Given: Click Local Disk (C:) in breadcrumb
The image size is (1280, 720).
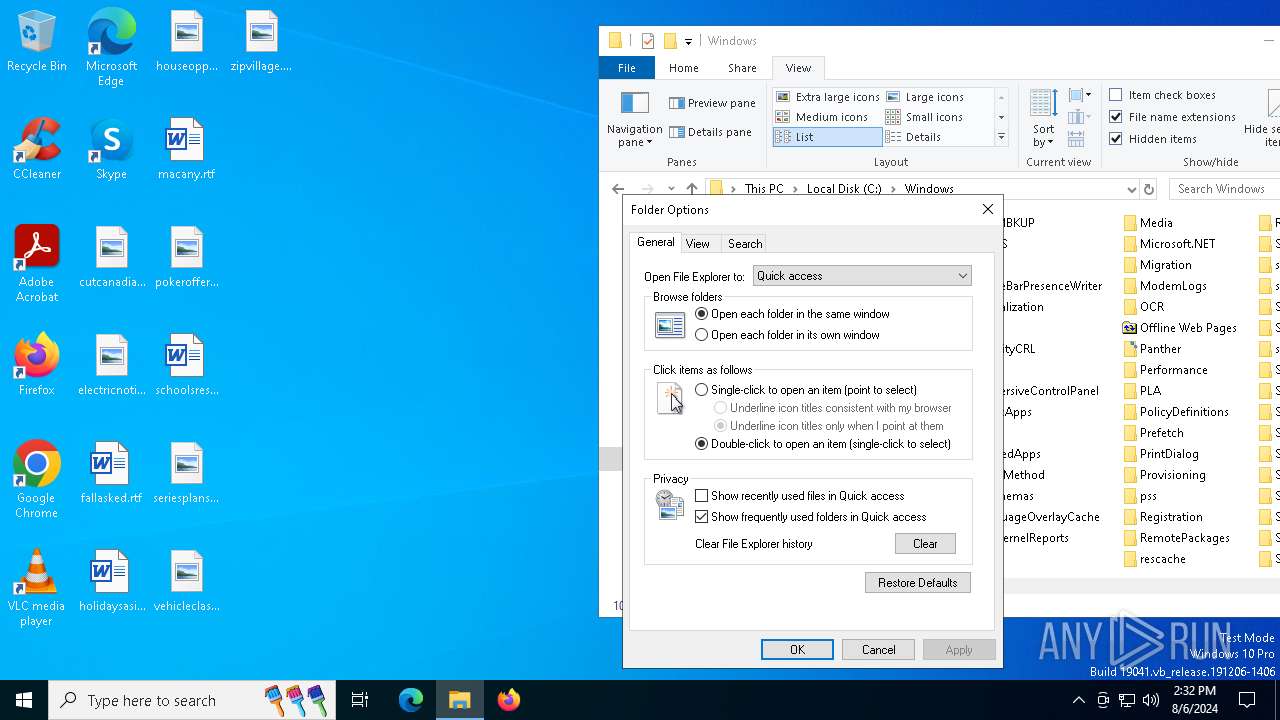Looking at the screenshot, I should pos(844,189).
